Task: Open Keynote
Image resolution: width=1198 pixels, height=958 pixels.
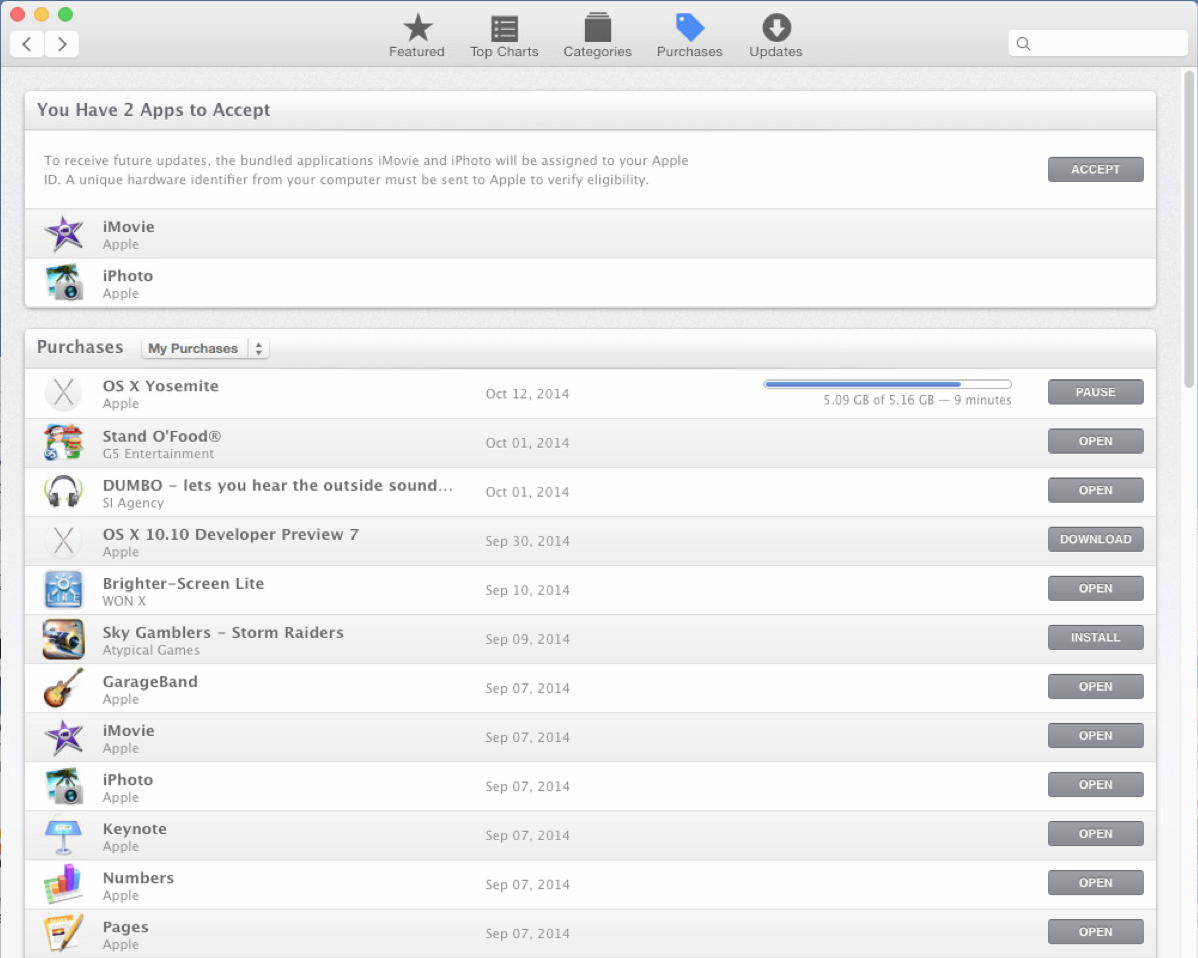Action: (x=1095, y=833)
